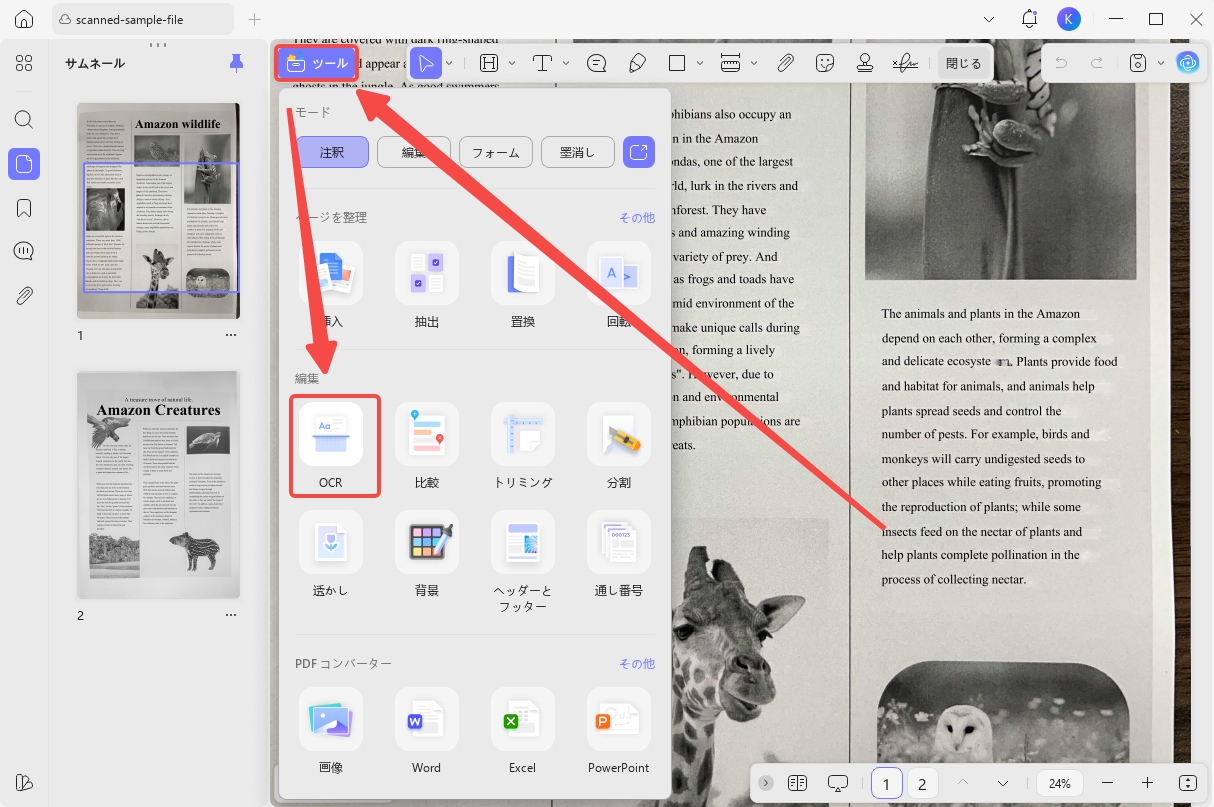Viewport: 1214px width, 807px height.
Task: Open the ツール tools menu button
Action: 317,63
